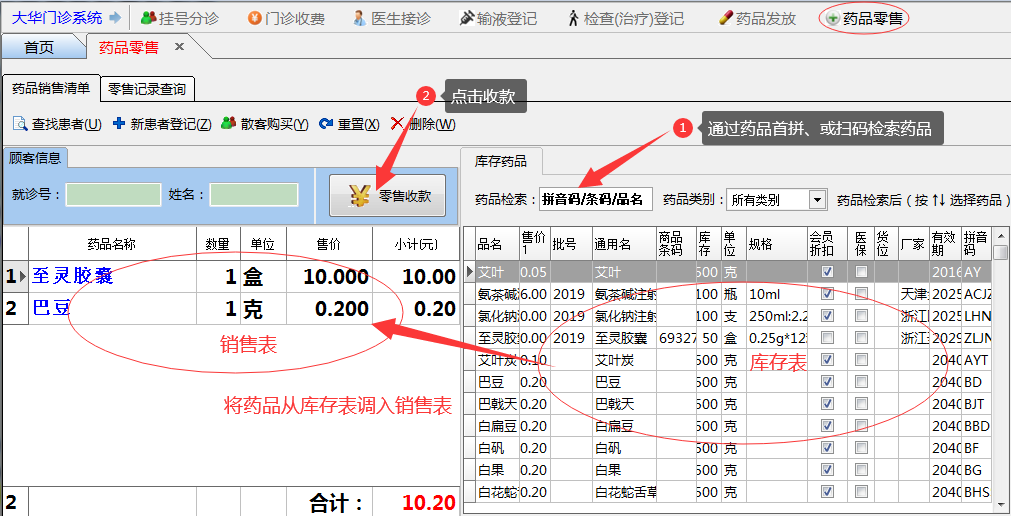The height and width of the screenshot is (516, 1011).
Task: Close the 药品零售 tab
Action: pos(179,46)
